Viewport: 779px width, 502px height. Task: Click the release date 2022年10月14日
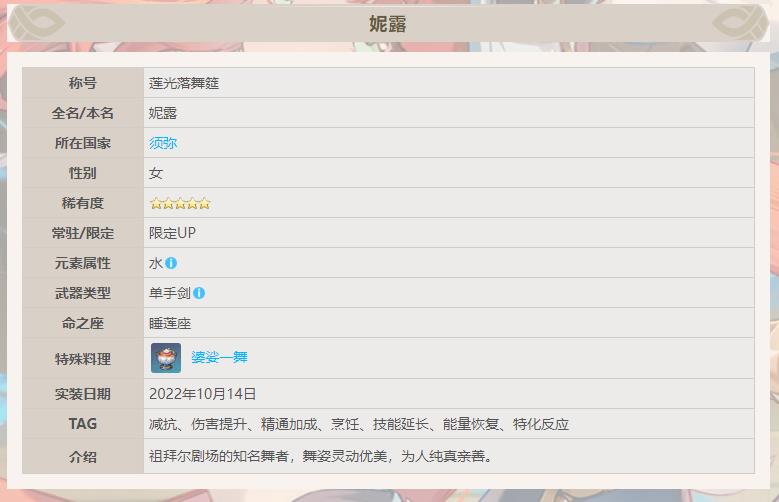[x=203, y=394]
